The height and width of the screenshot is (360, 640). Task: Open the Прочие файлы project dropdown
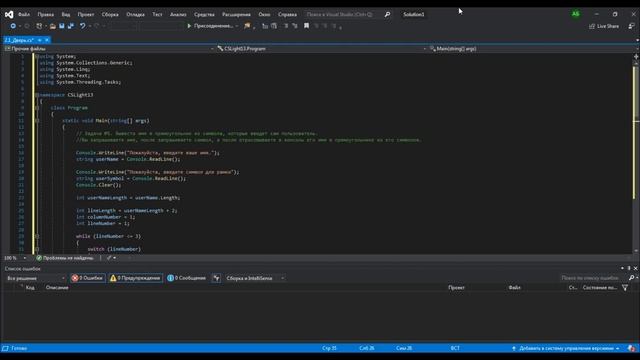(109, 49)
